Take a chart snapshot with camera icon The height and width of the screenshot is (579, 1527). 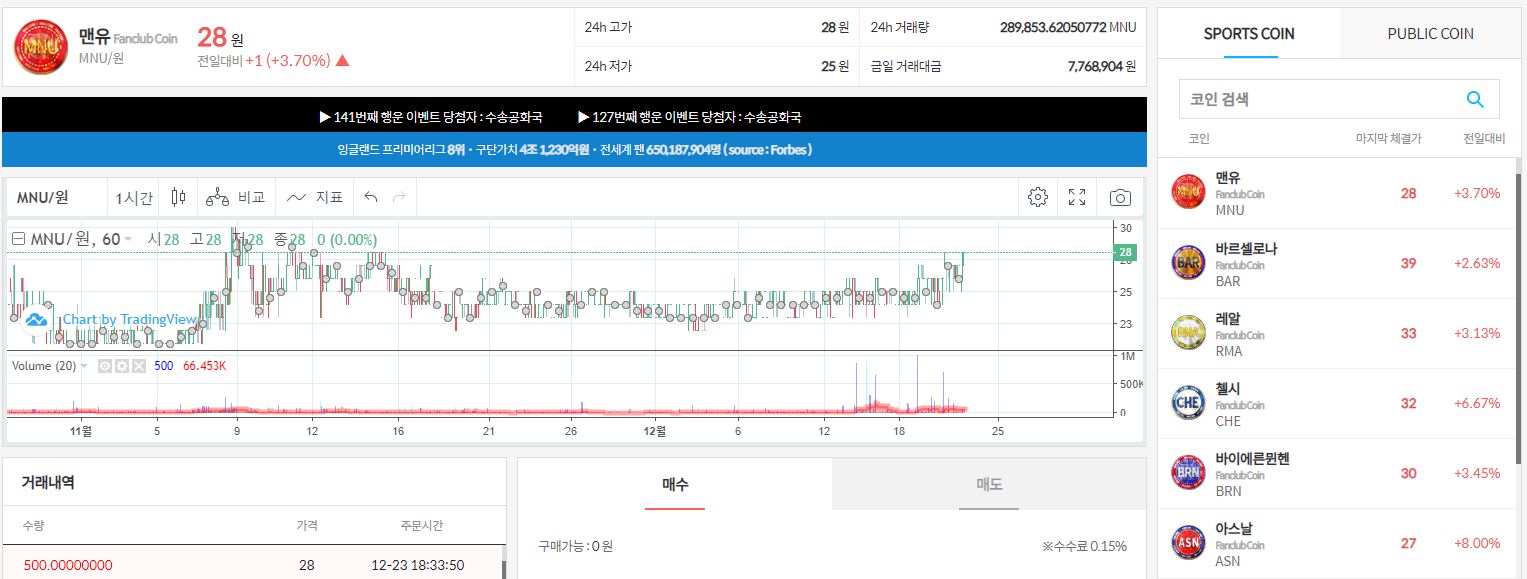click(1121, 197)
